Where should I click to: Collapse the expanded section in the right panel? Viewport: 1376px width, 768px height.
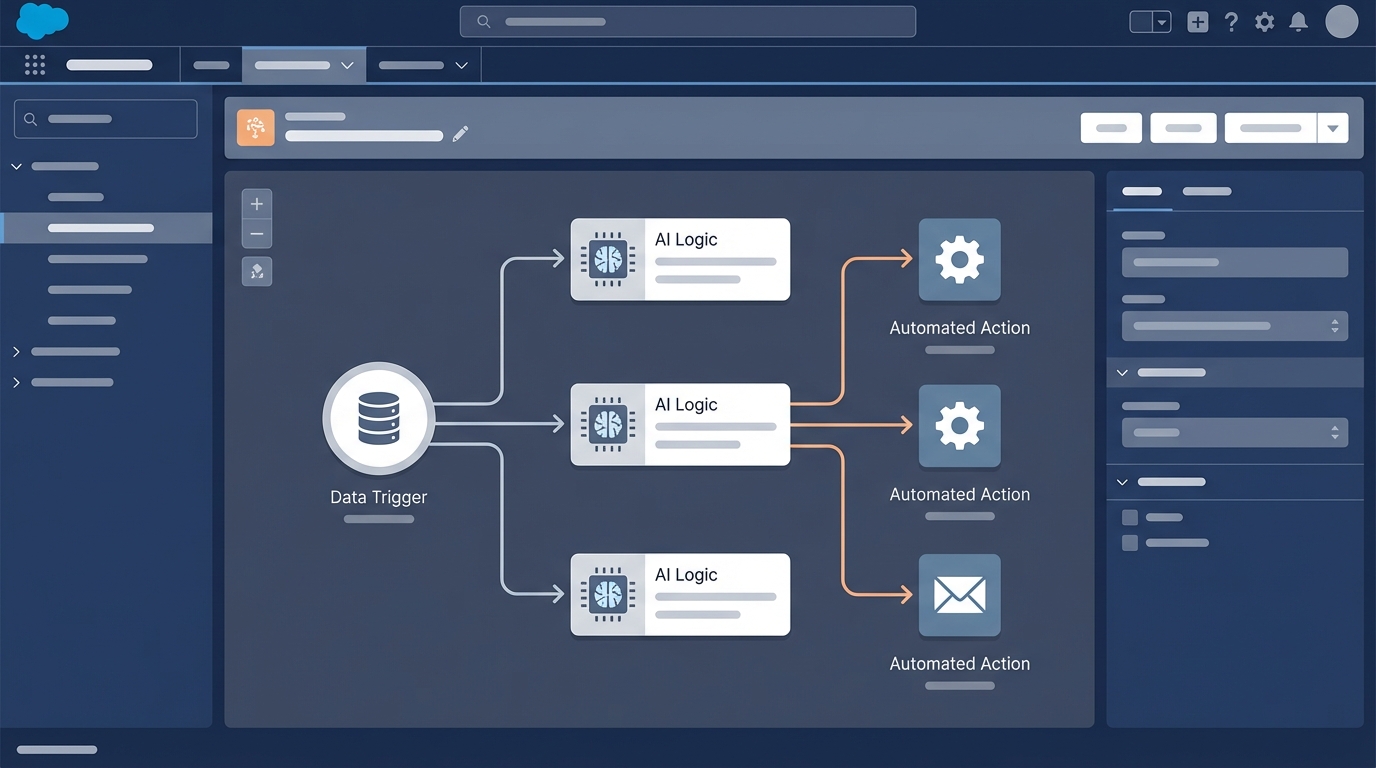[x=1122, y=372]
